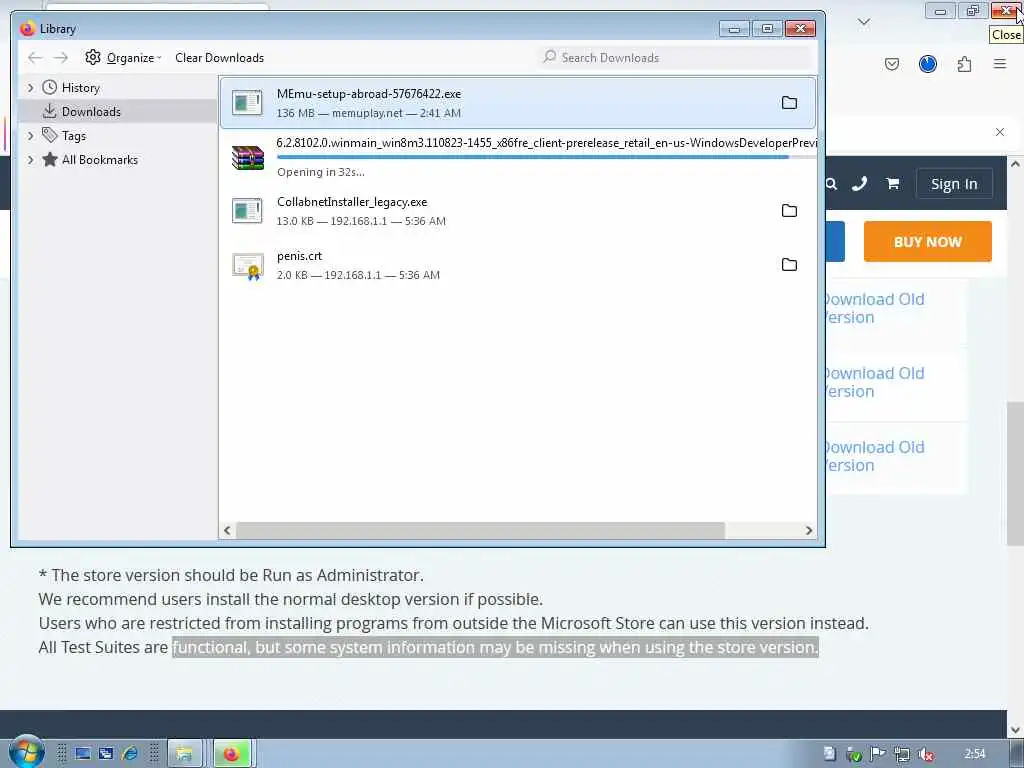The height and width of the screenshot is (768, 1024).
Task: Go forward using Library forward arrow
Action: pos(61,57)
